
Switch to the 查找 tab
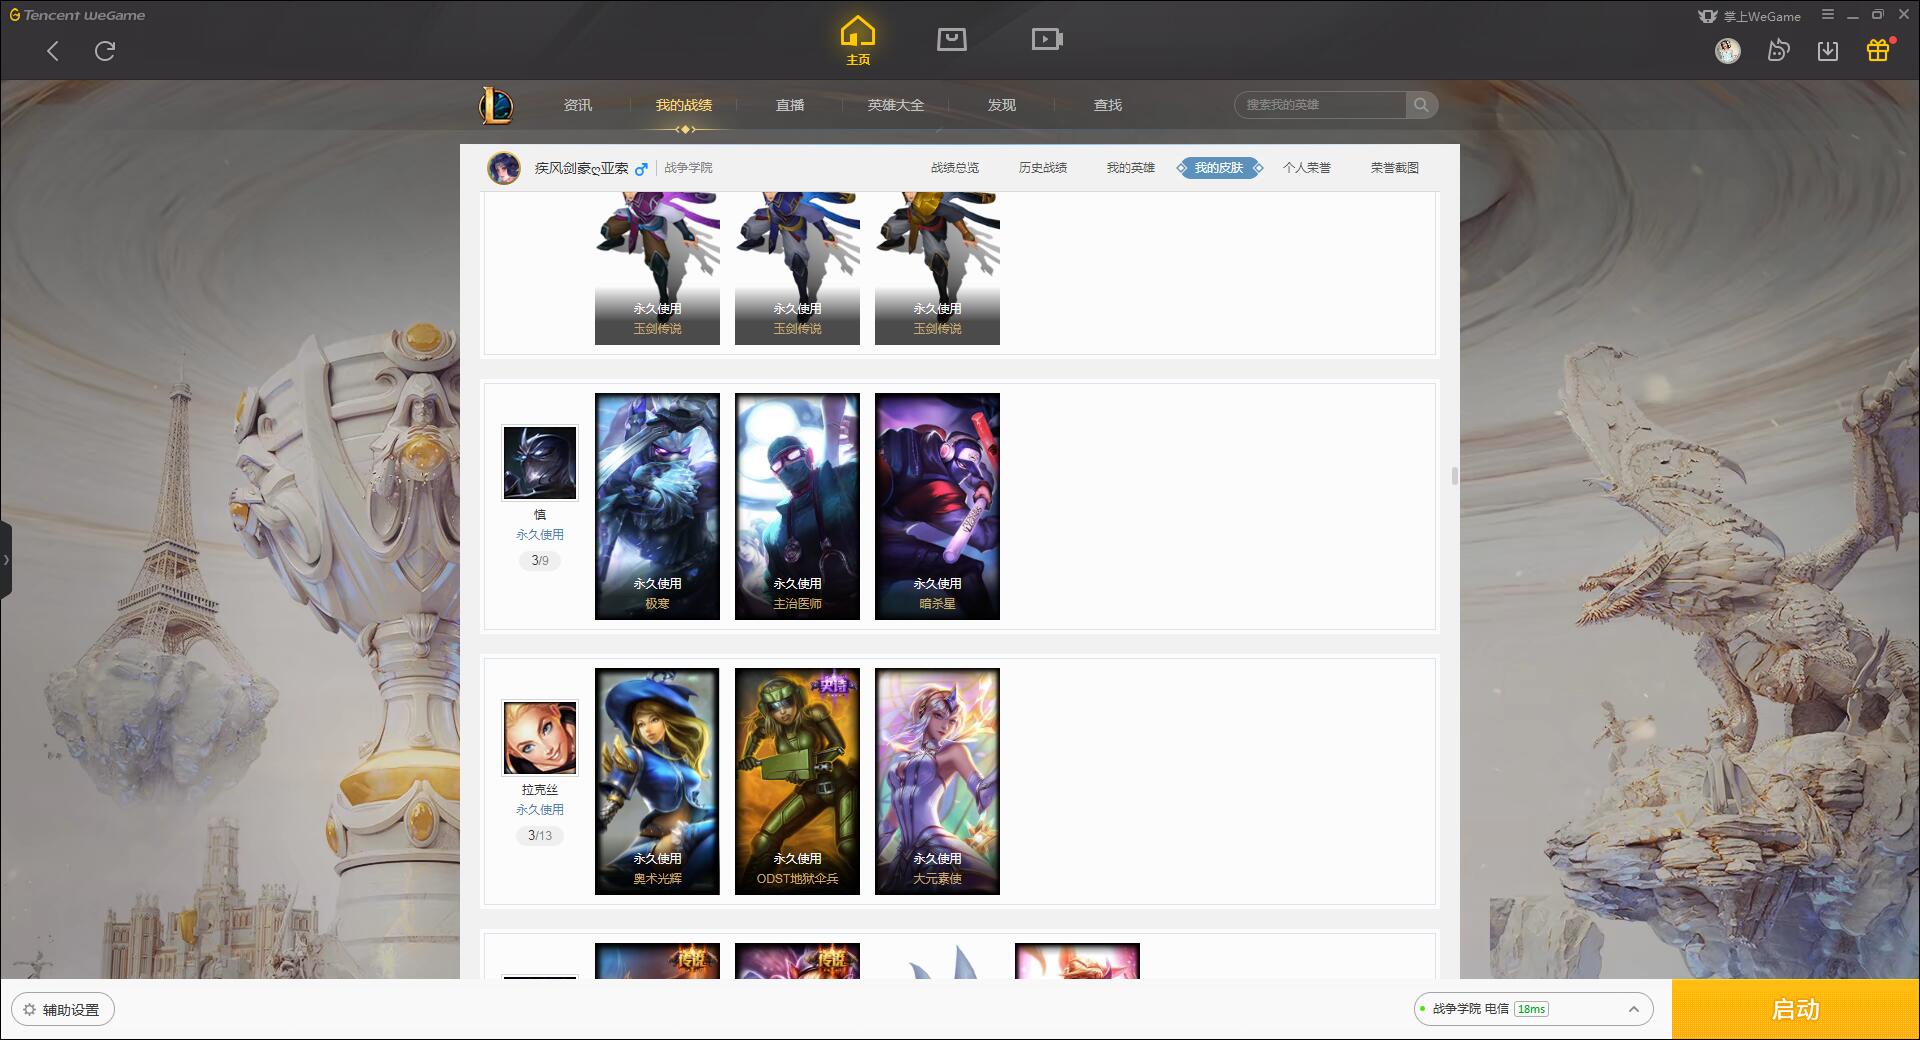pos(1108,105)
